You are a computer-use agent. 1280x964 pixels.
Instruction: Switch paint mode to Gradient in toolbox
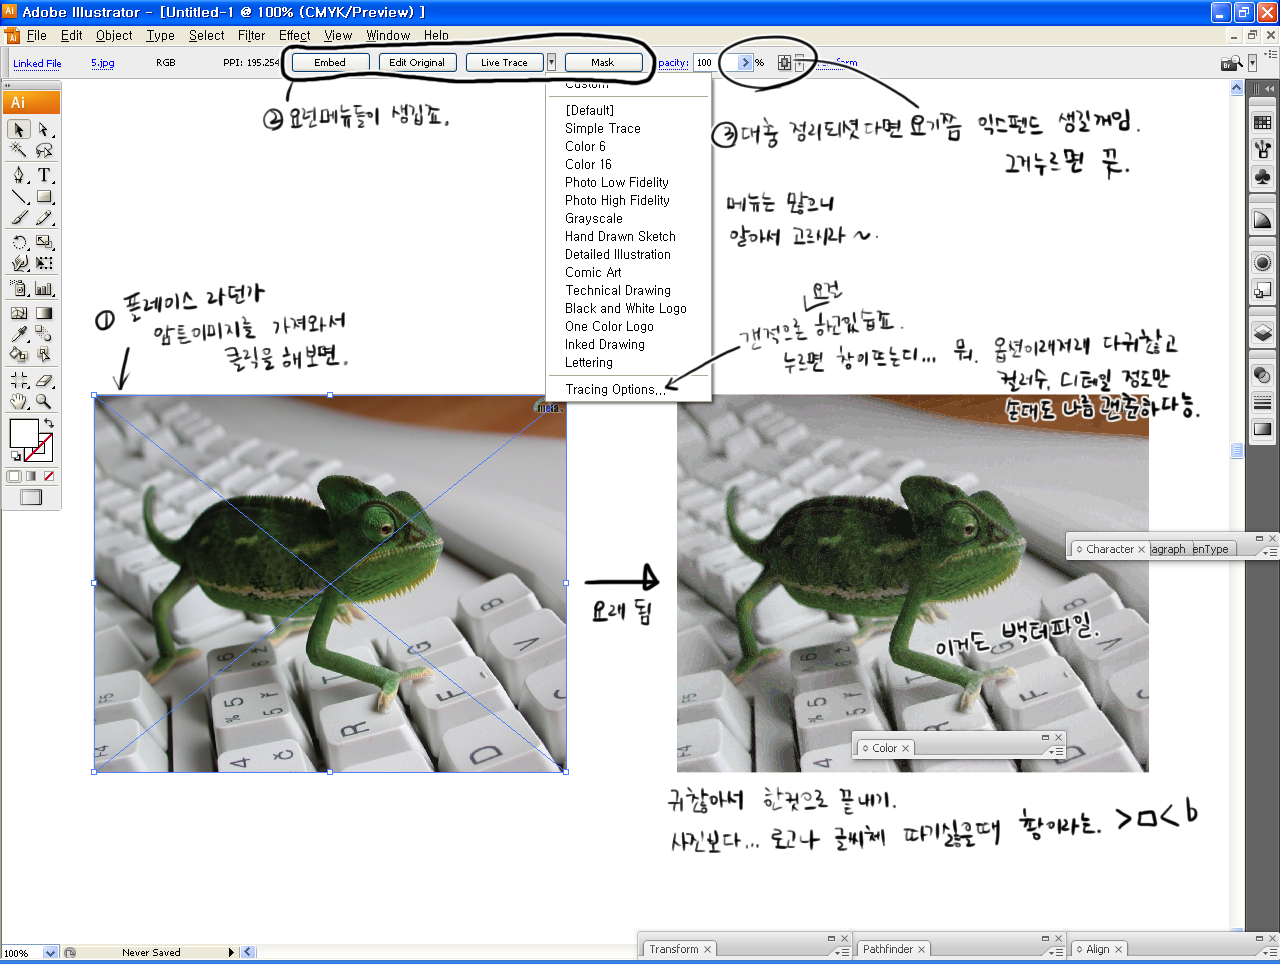(x=31, y=476)
